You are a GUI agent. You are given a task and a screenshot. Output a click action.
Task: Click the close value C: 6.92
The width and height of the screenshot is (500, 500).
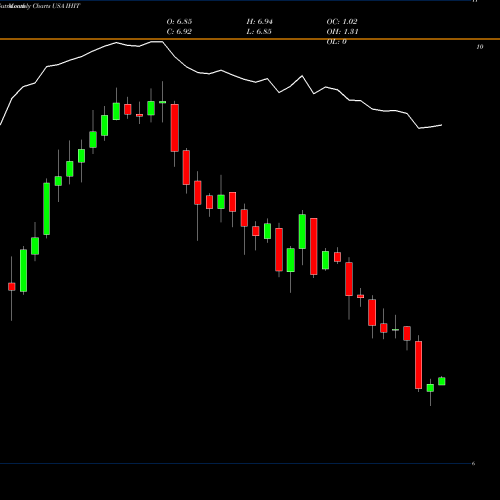tap(179, 32)
